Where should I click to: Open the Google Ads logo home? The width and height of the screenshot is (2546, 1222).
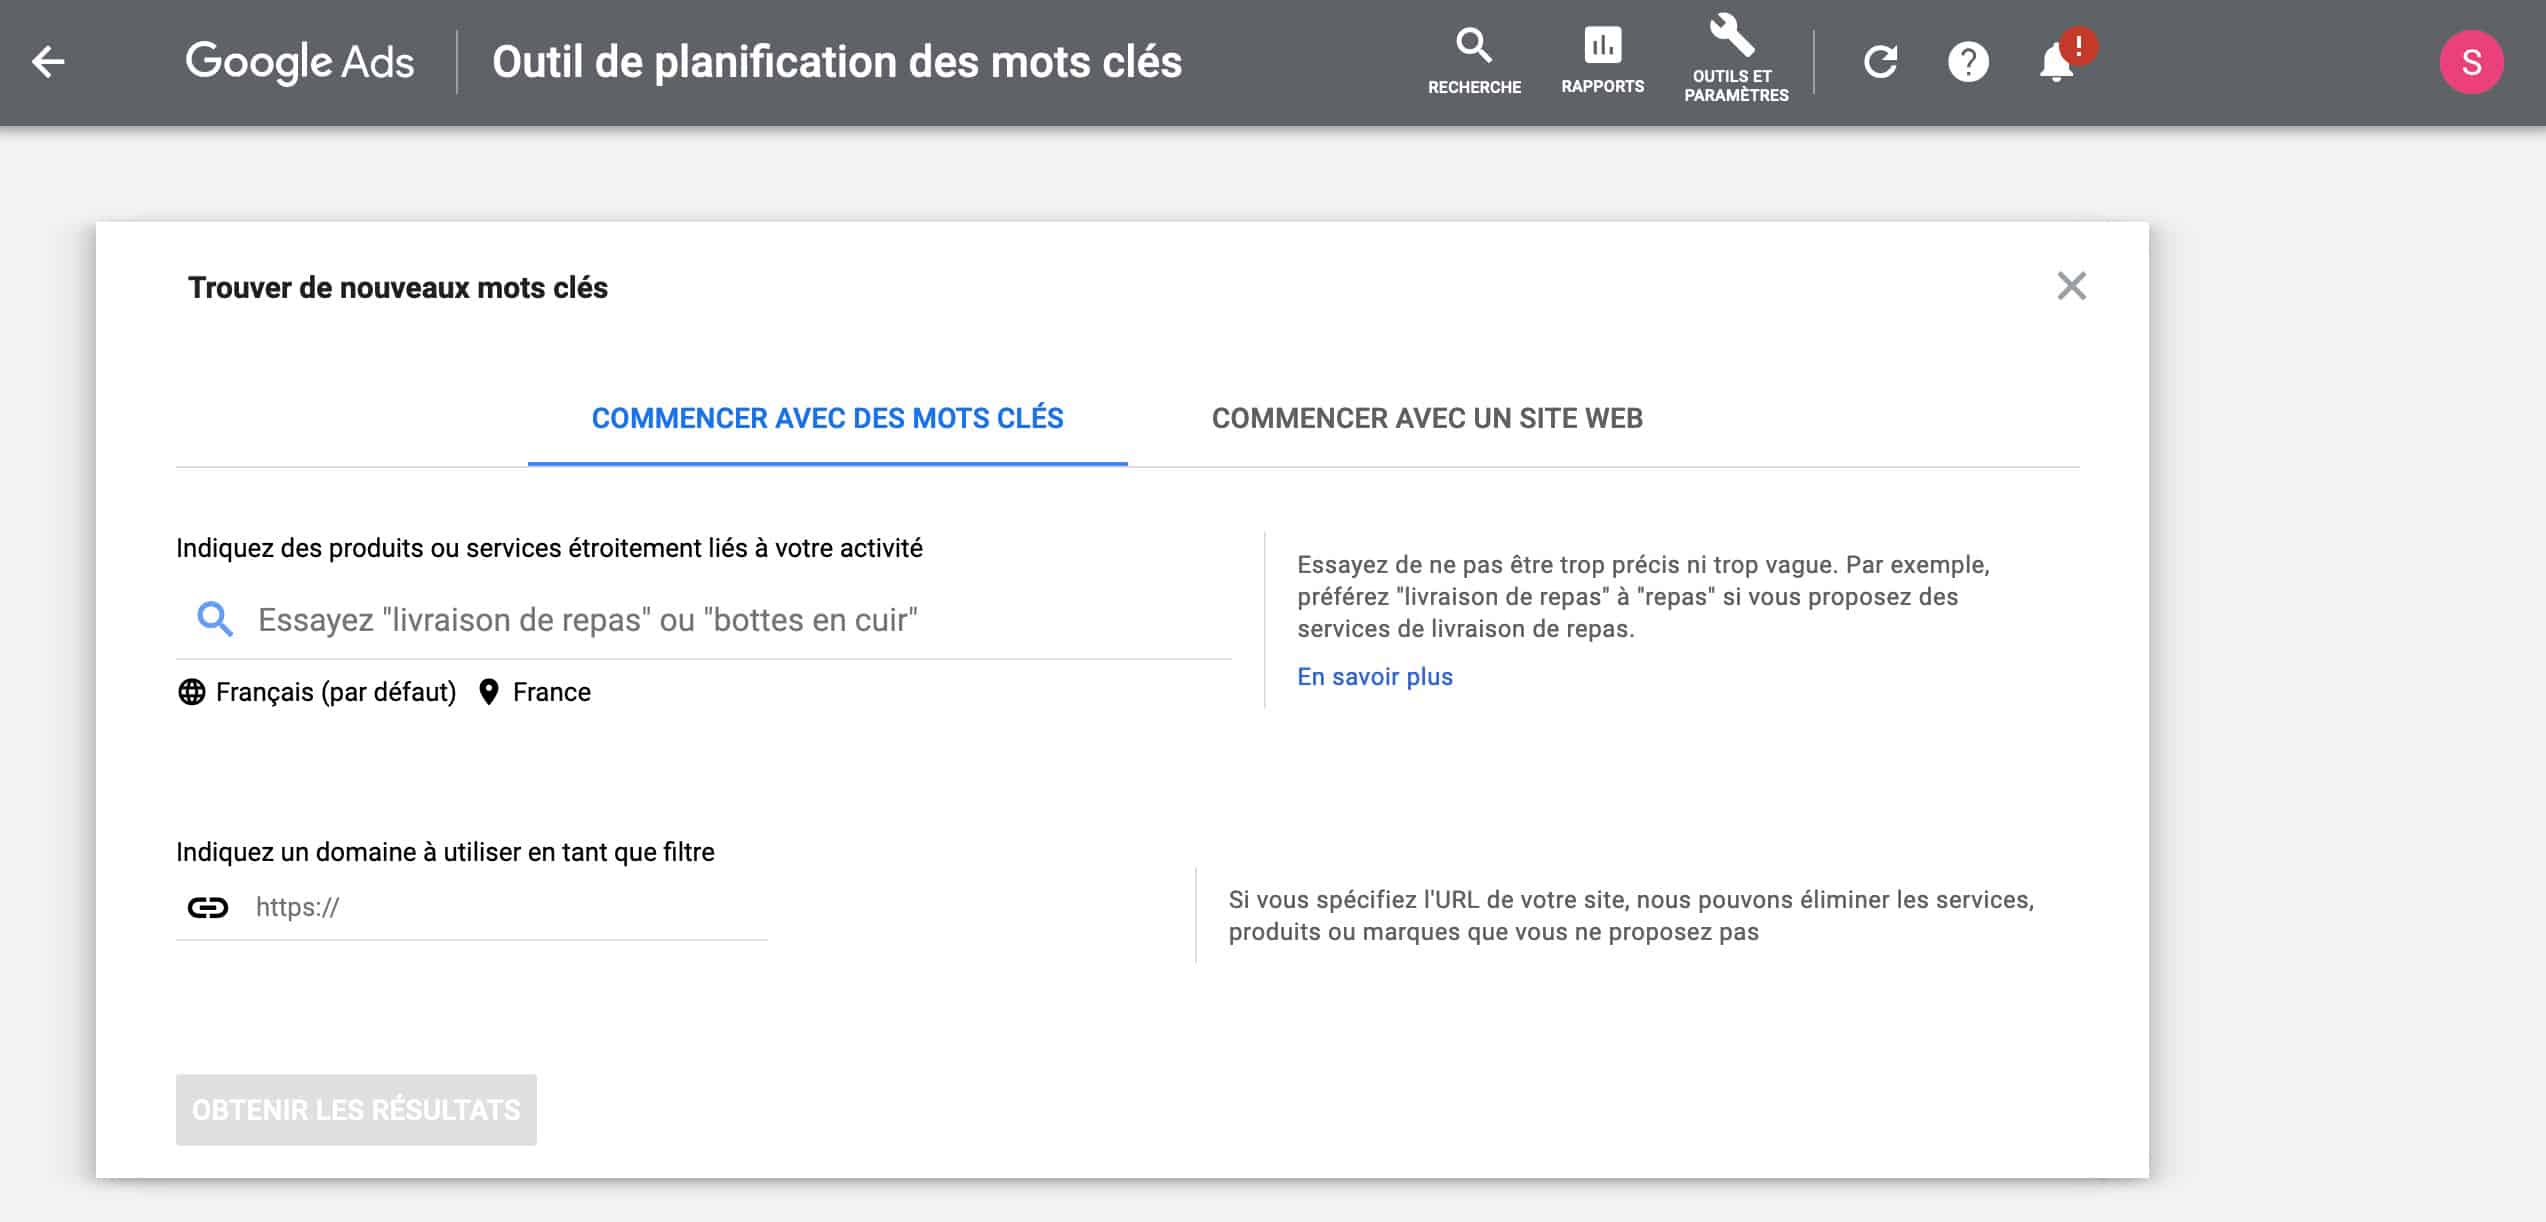(299, 62)
